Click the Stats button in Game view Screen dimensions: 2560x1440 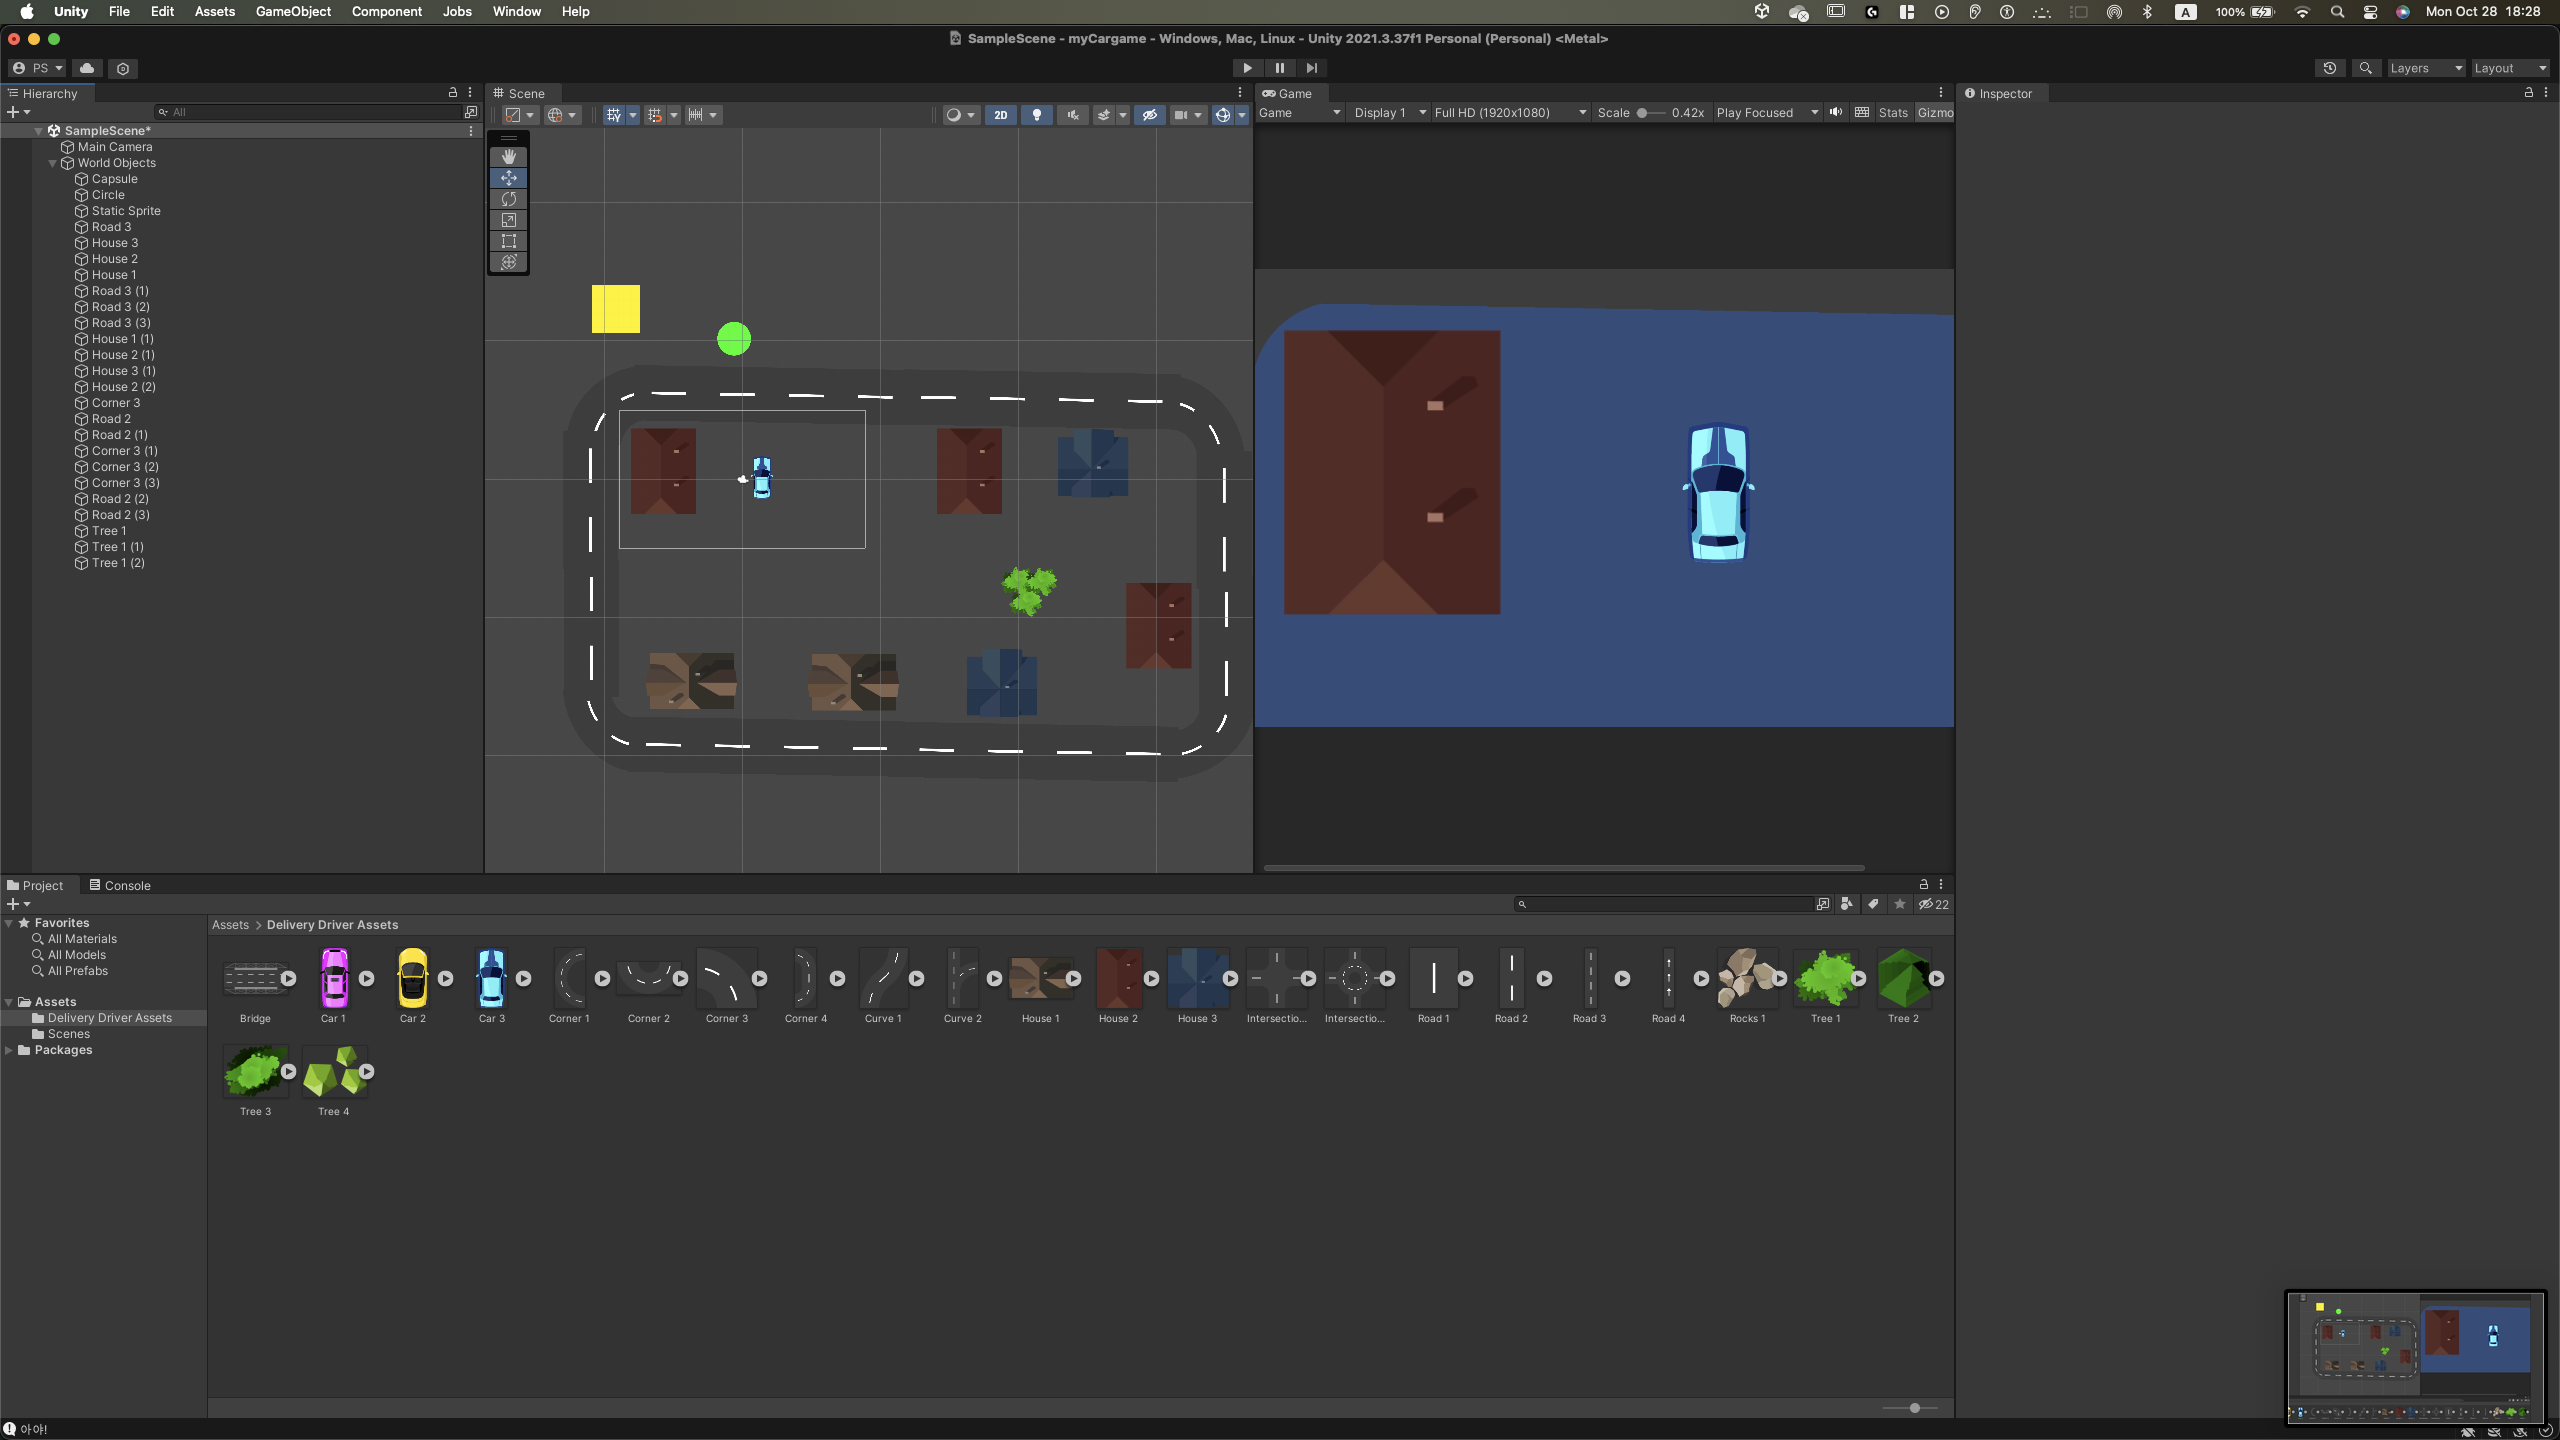[x=1892, y=113]
